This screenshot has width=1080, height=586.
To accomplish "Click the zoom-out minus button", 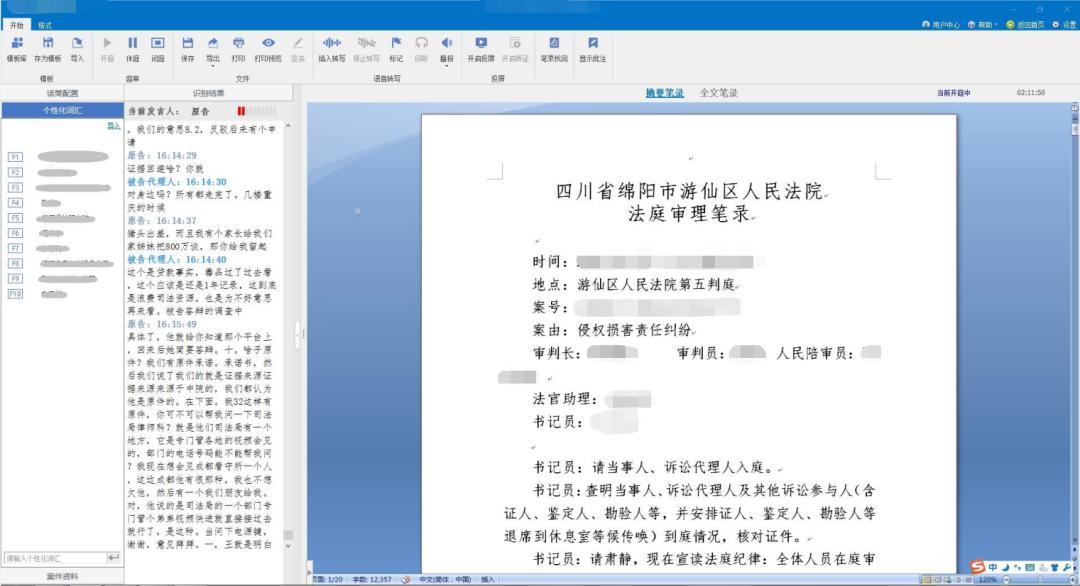I will [x=1007, y=580].
